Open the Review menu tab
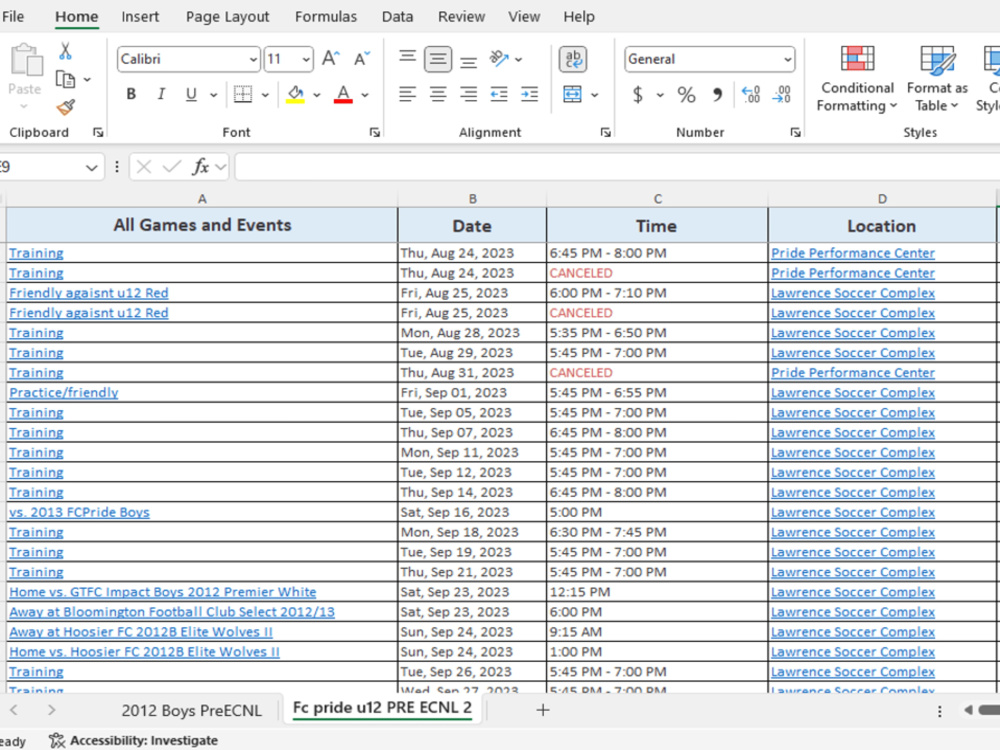Viewport: 1000px width, 750px height. [461, 16]
